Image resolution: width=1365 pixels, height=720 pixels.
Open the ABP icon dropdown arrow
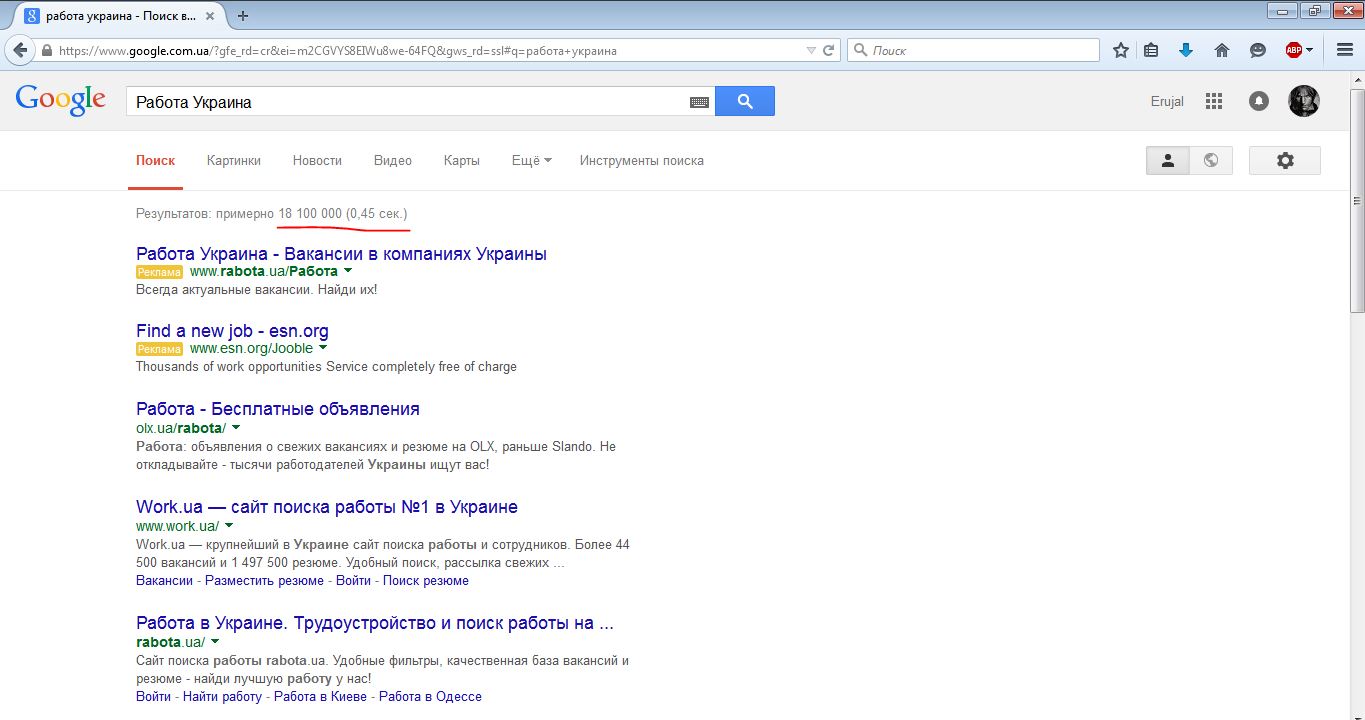pos(1309,50)
